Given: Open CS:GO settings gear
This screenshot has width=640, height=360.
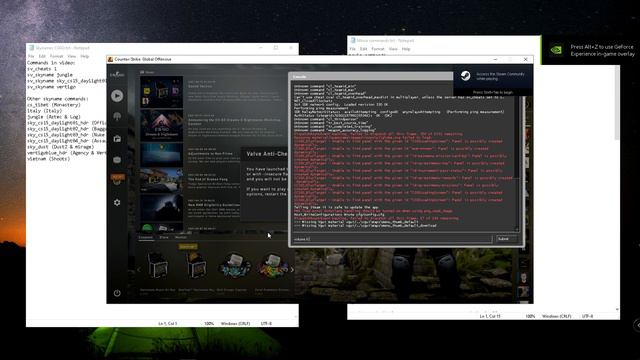Looking at the screenshot, I should point(117,202).
